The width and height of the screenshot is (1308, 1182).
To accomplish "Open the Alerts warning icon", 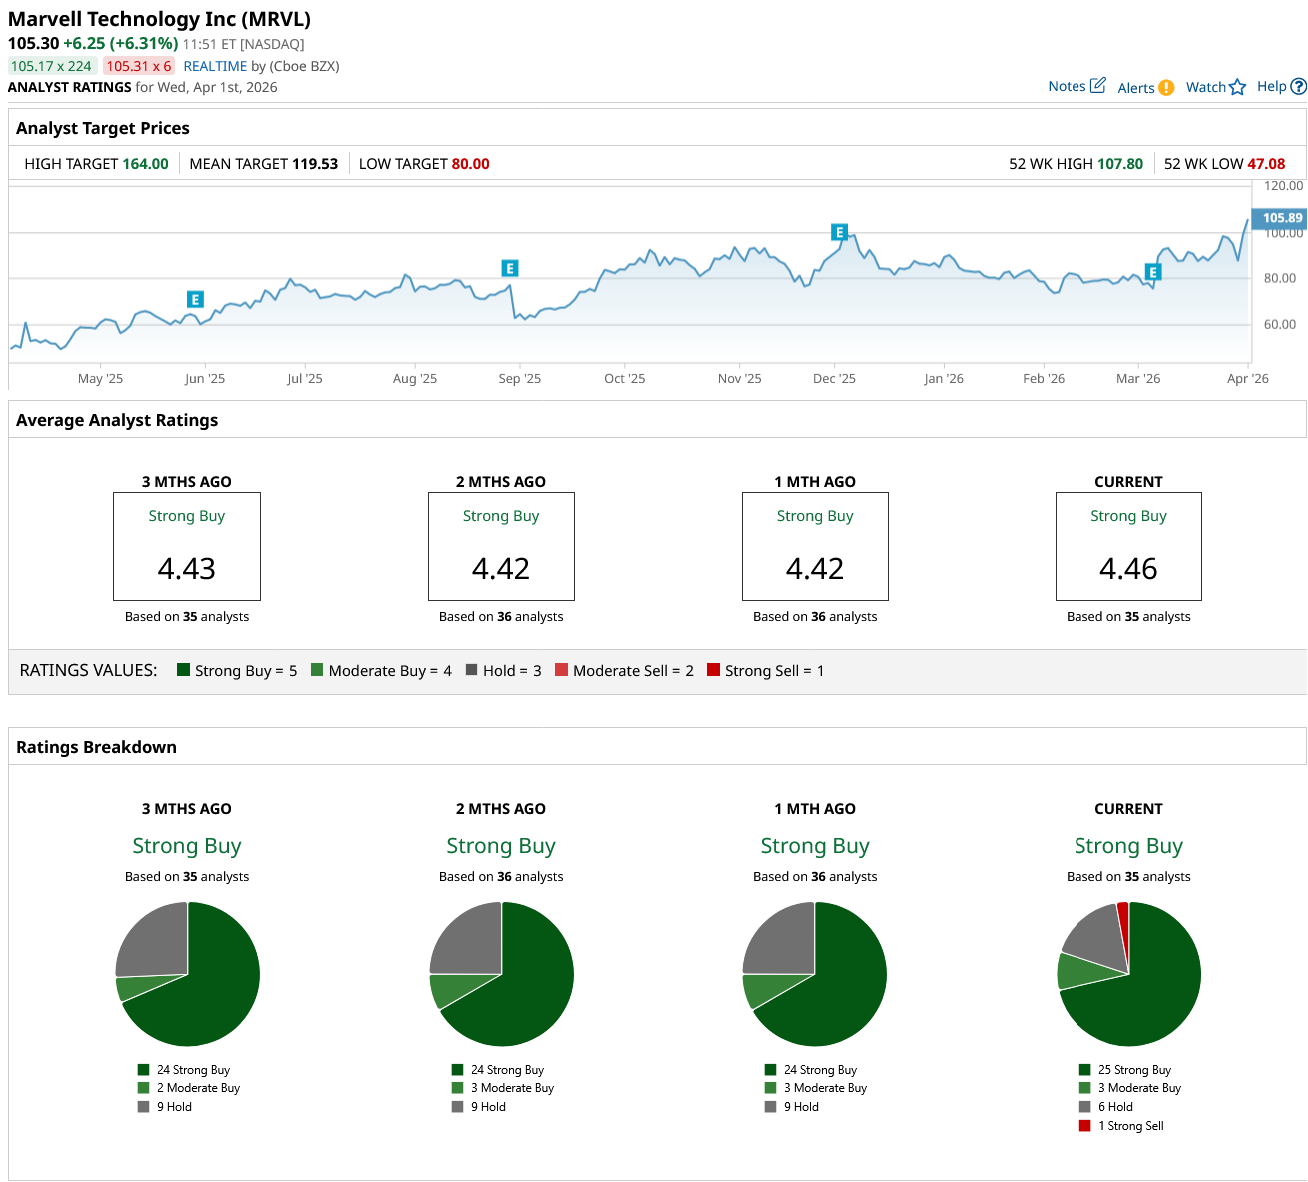I will (x=1166, y=88).
